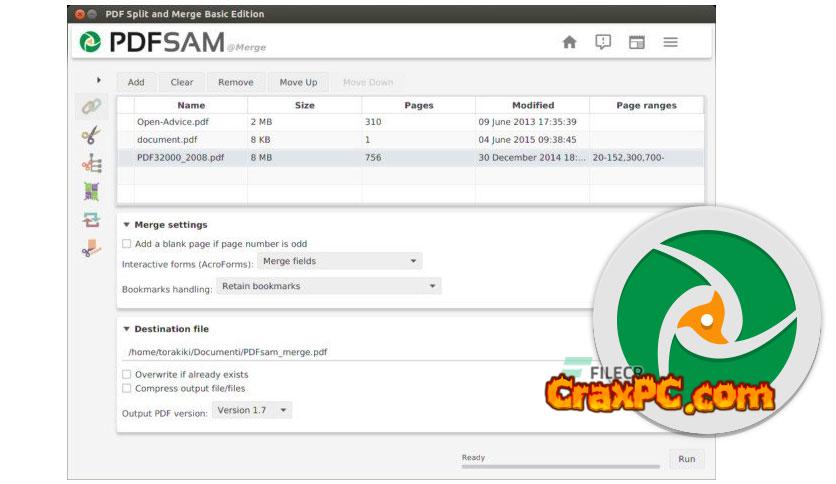Open the news panel icon
Image resolution: width=836 pixels, height=484 pixels.
coord(636,43)
